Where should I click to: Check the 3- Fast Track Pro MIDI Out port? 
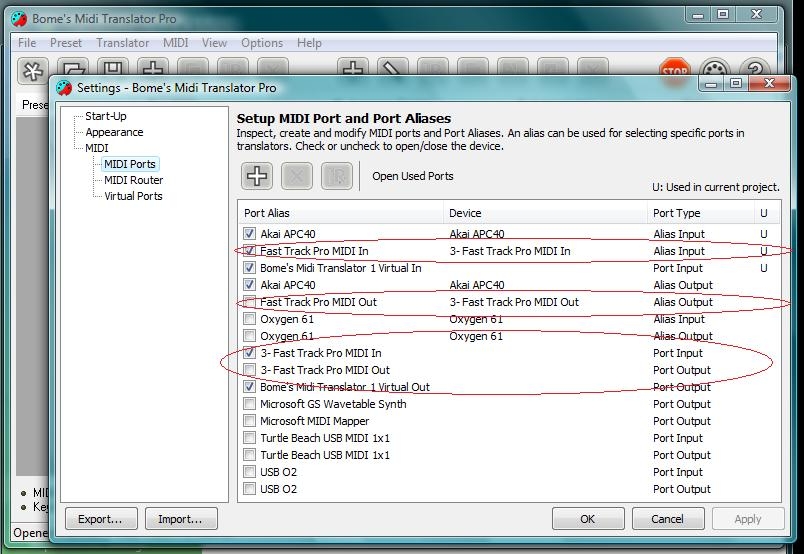(x=249, y=370)
